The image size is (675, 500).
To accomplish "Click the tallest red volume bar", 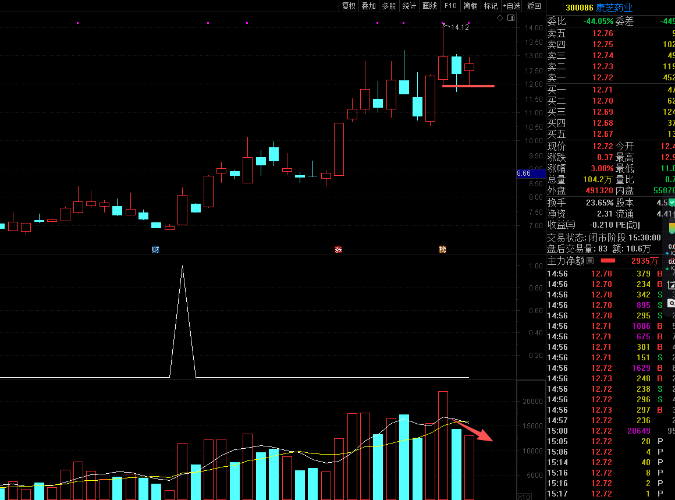I will 443,445.
